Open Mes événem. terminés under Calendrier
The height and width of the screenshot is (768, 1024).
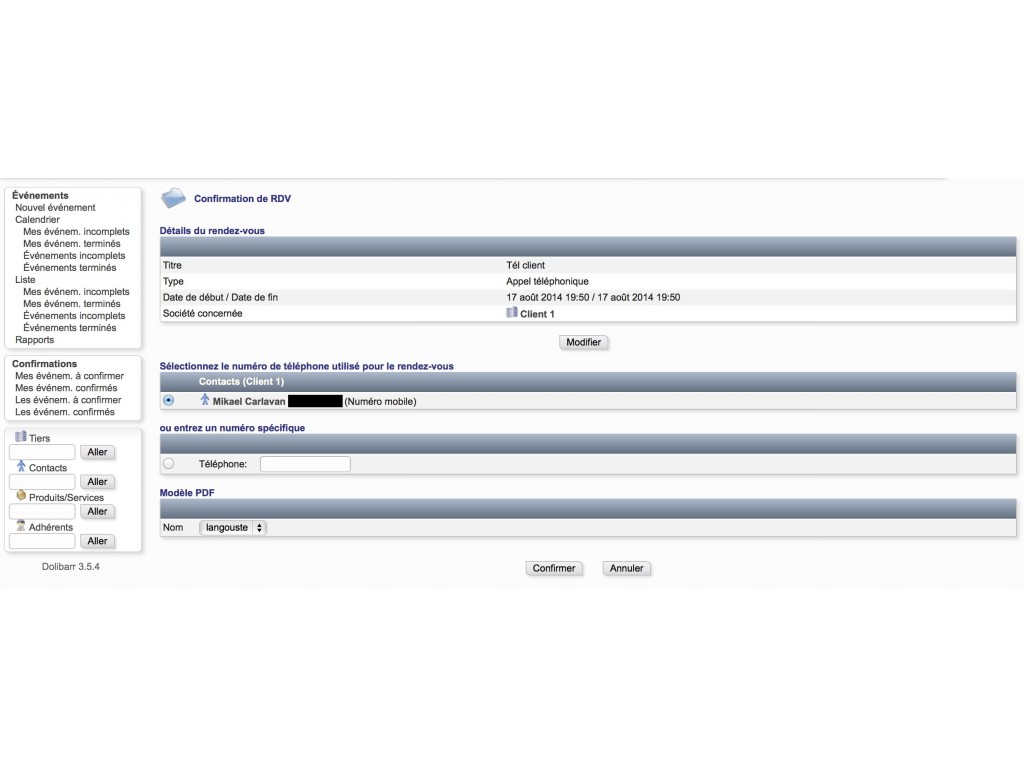(x=72, y=244)
